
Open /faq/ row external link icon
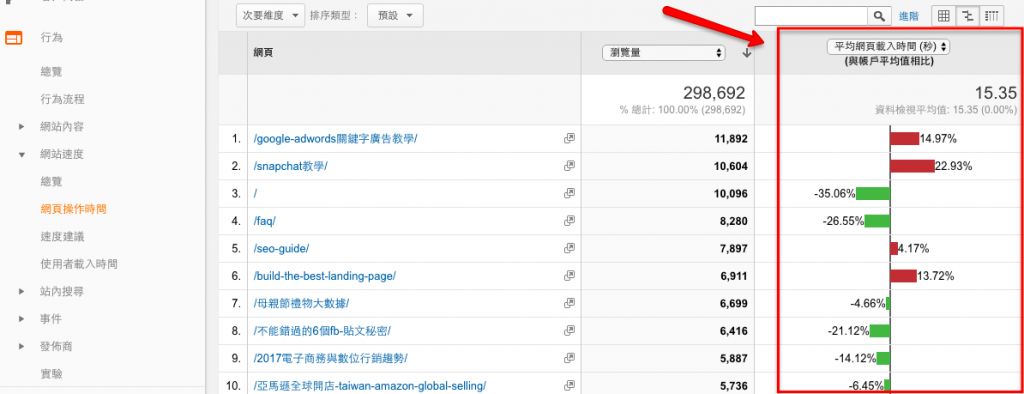click(569, 221)
